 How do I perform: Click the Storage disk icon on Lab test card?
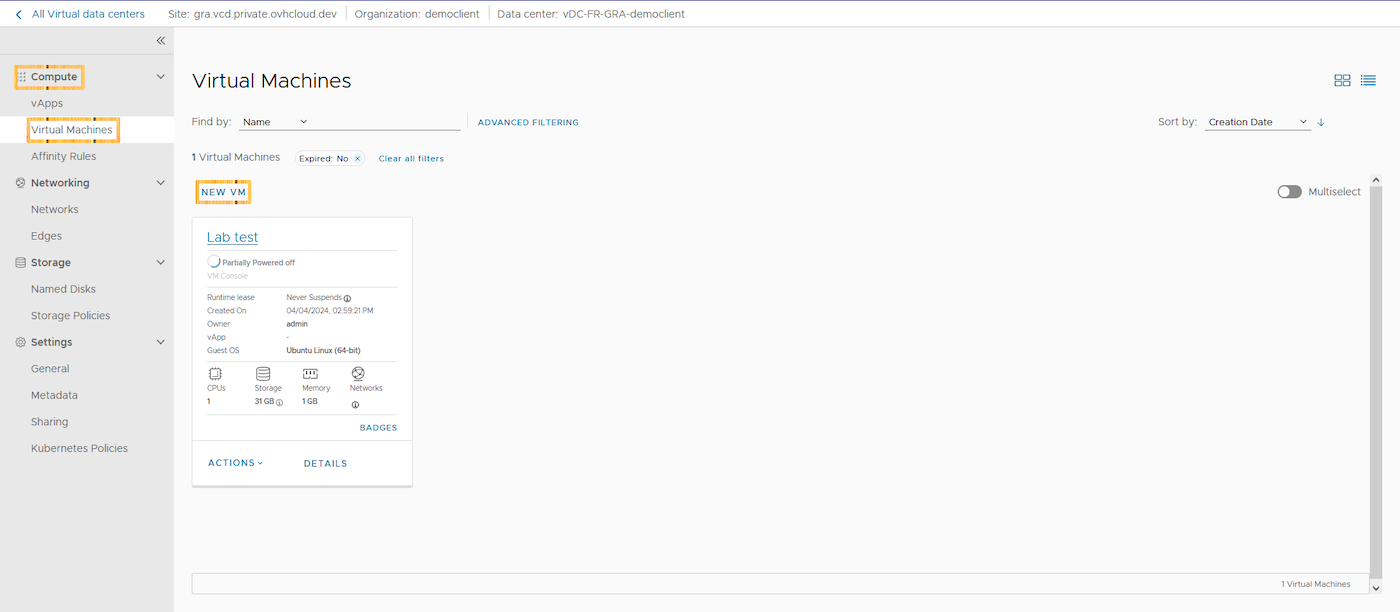click(x=265, y=372)
